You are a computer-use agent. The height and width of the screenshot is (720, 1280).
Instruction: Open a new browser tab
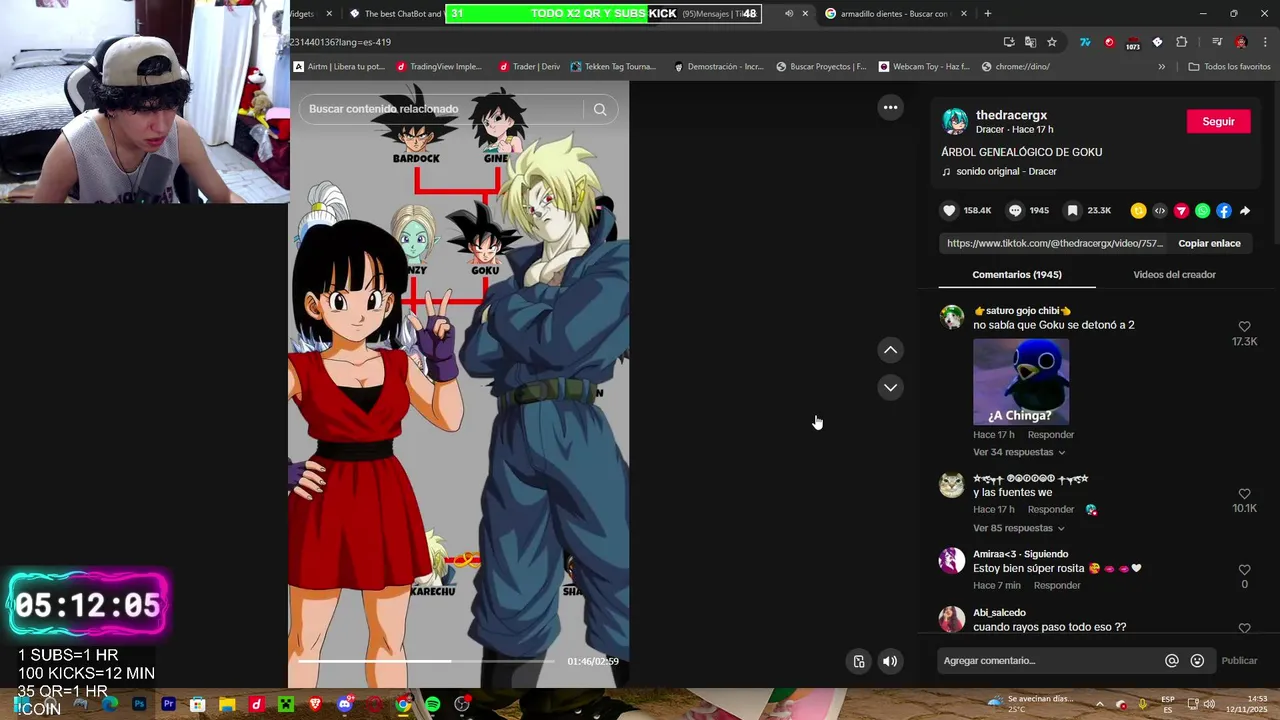coord(988,14)
